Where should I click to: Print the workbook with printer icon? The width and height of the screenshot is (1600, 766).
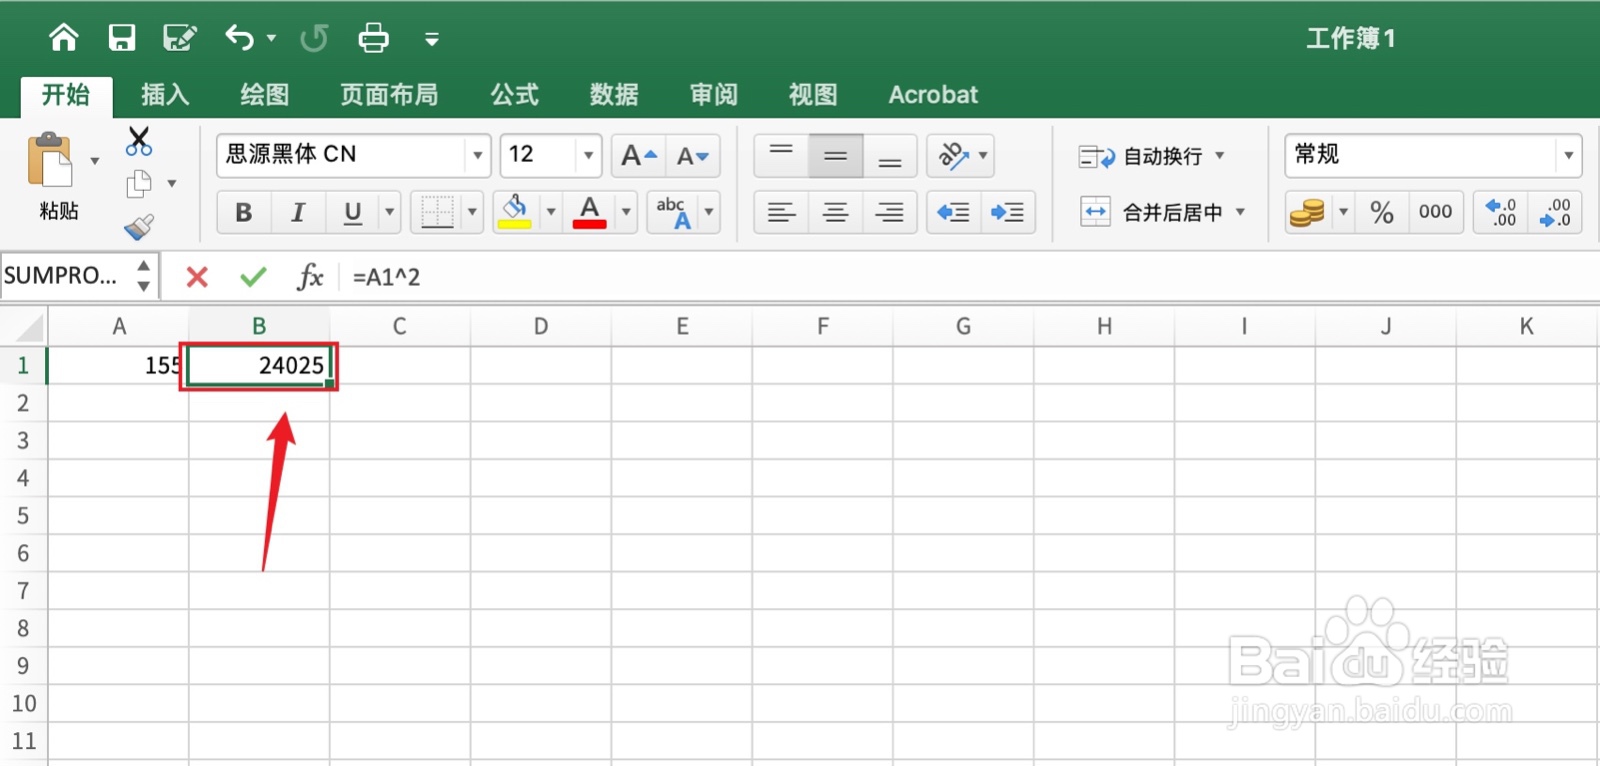373,38
